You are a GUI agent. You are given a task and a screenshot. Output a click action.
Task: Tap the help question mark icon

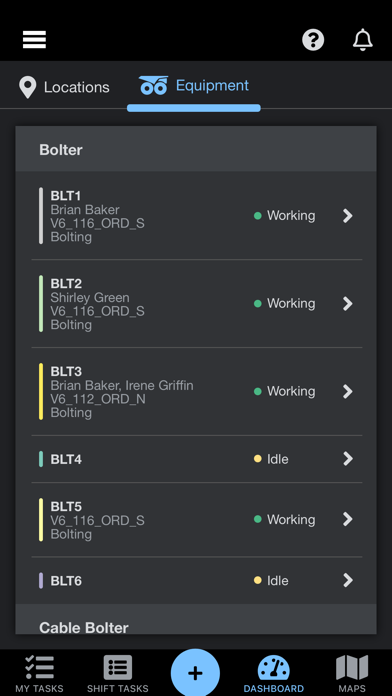[x=313, y=40]
